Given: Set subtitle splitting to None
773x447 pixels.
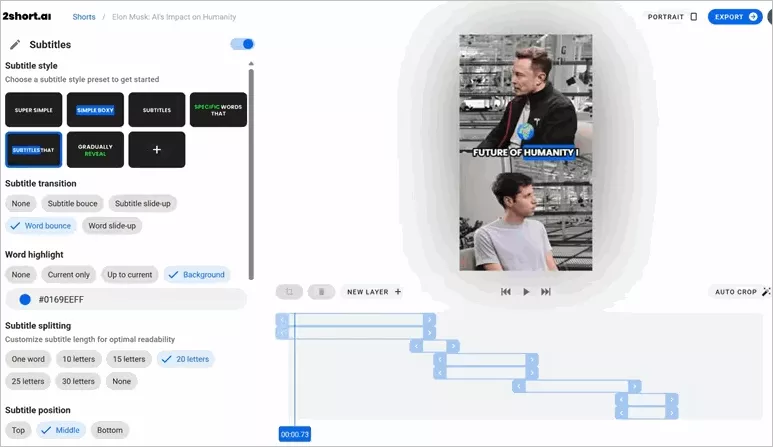Looking at the screenshot, I should (121, 381).
